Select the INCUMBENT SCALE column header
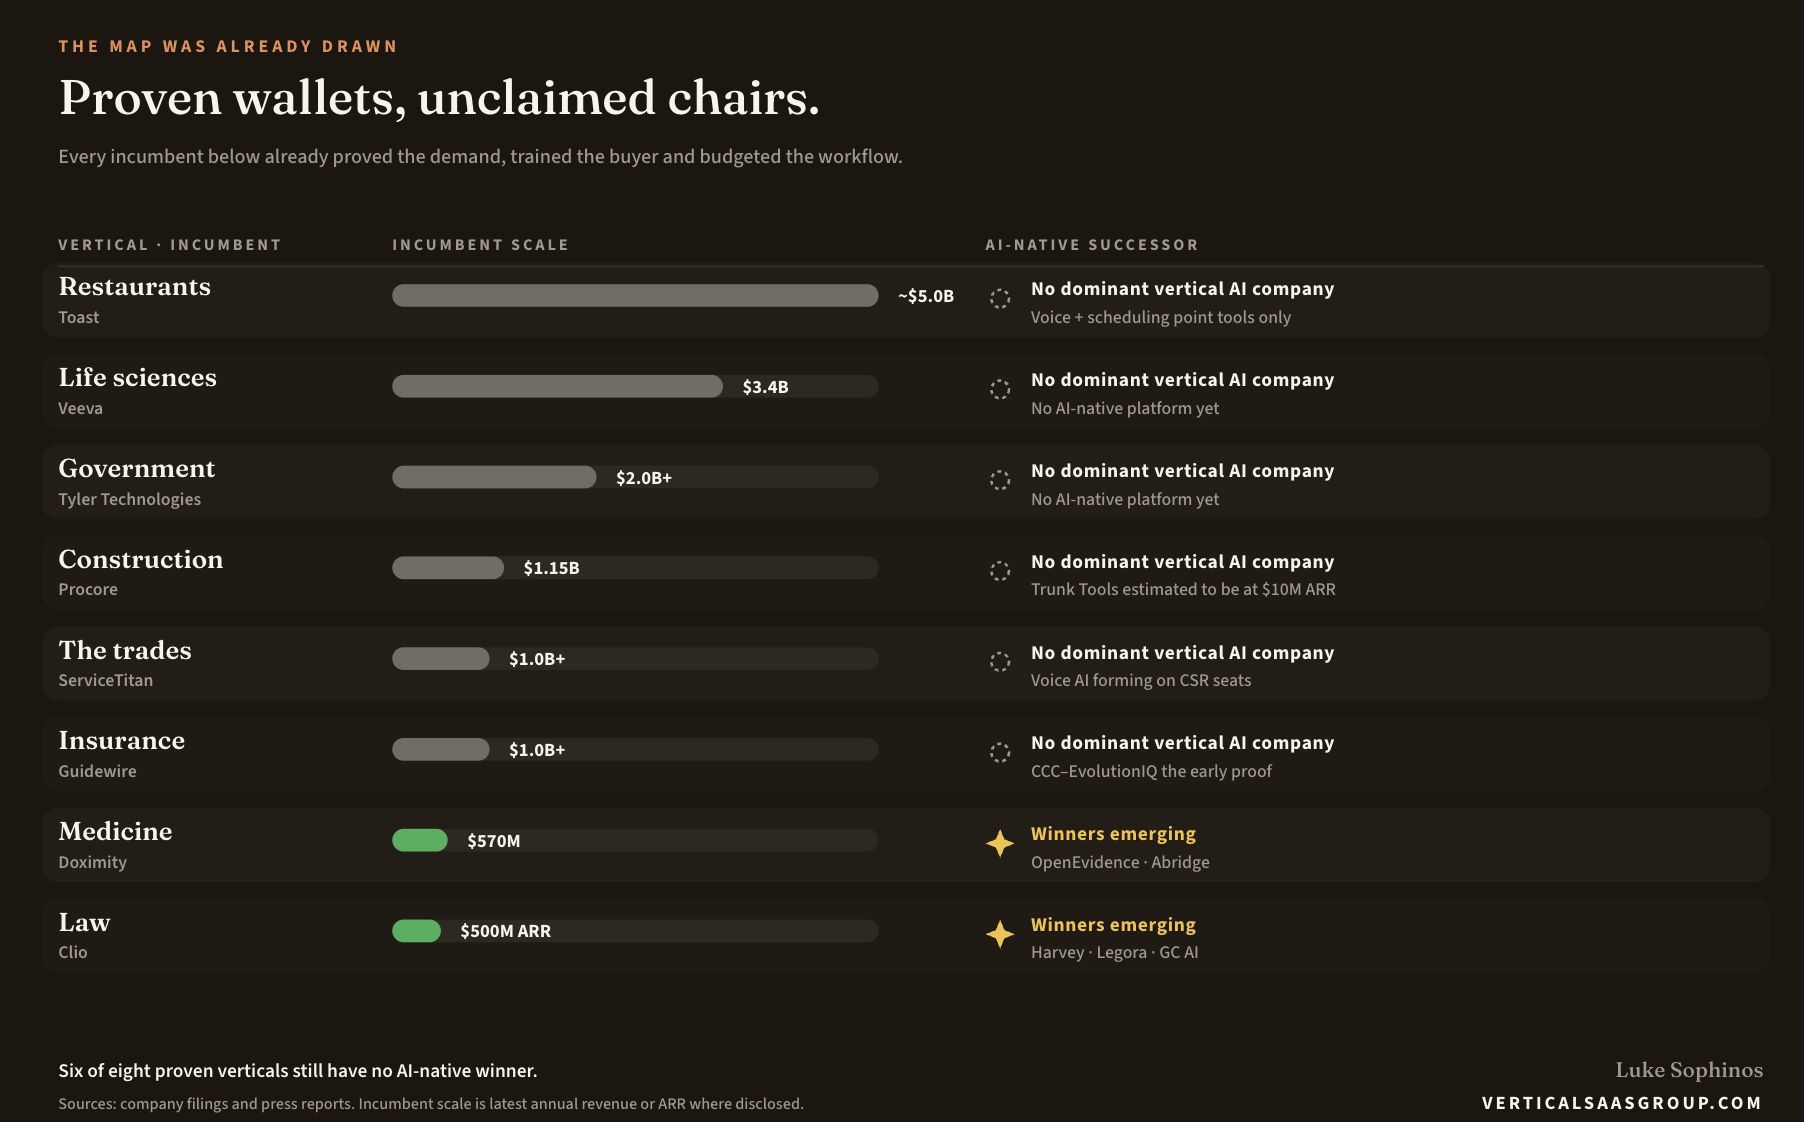Image resolution: width=1804 pixels, height=1122 pixels. [x=480, y=245]
